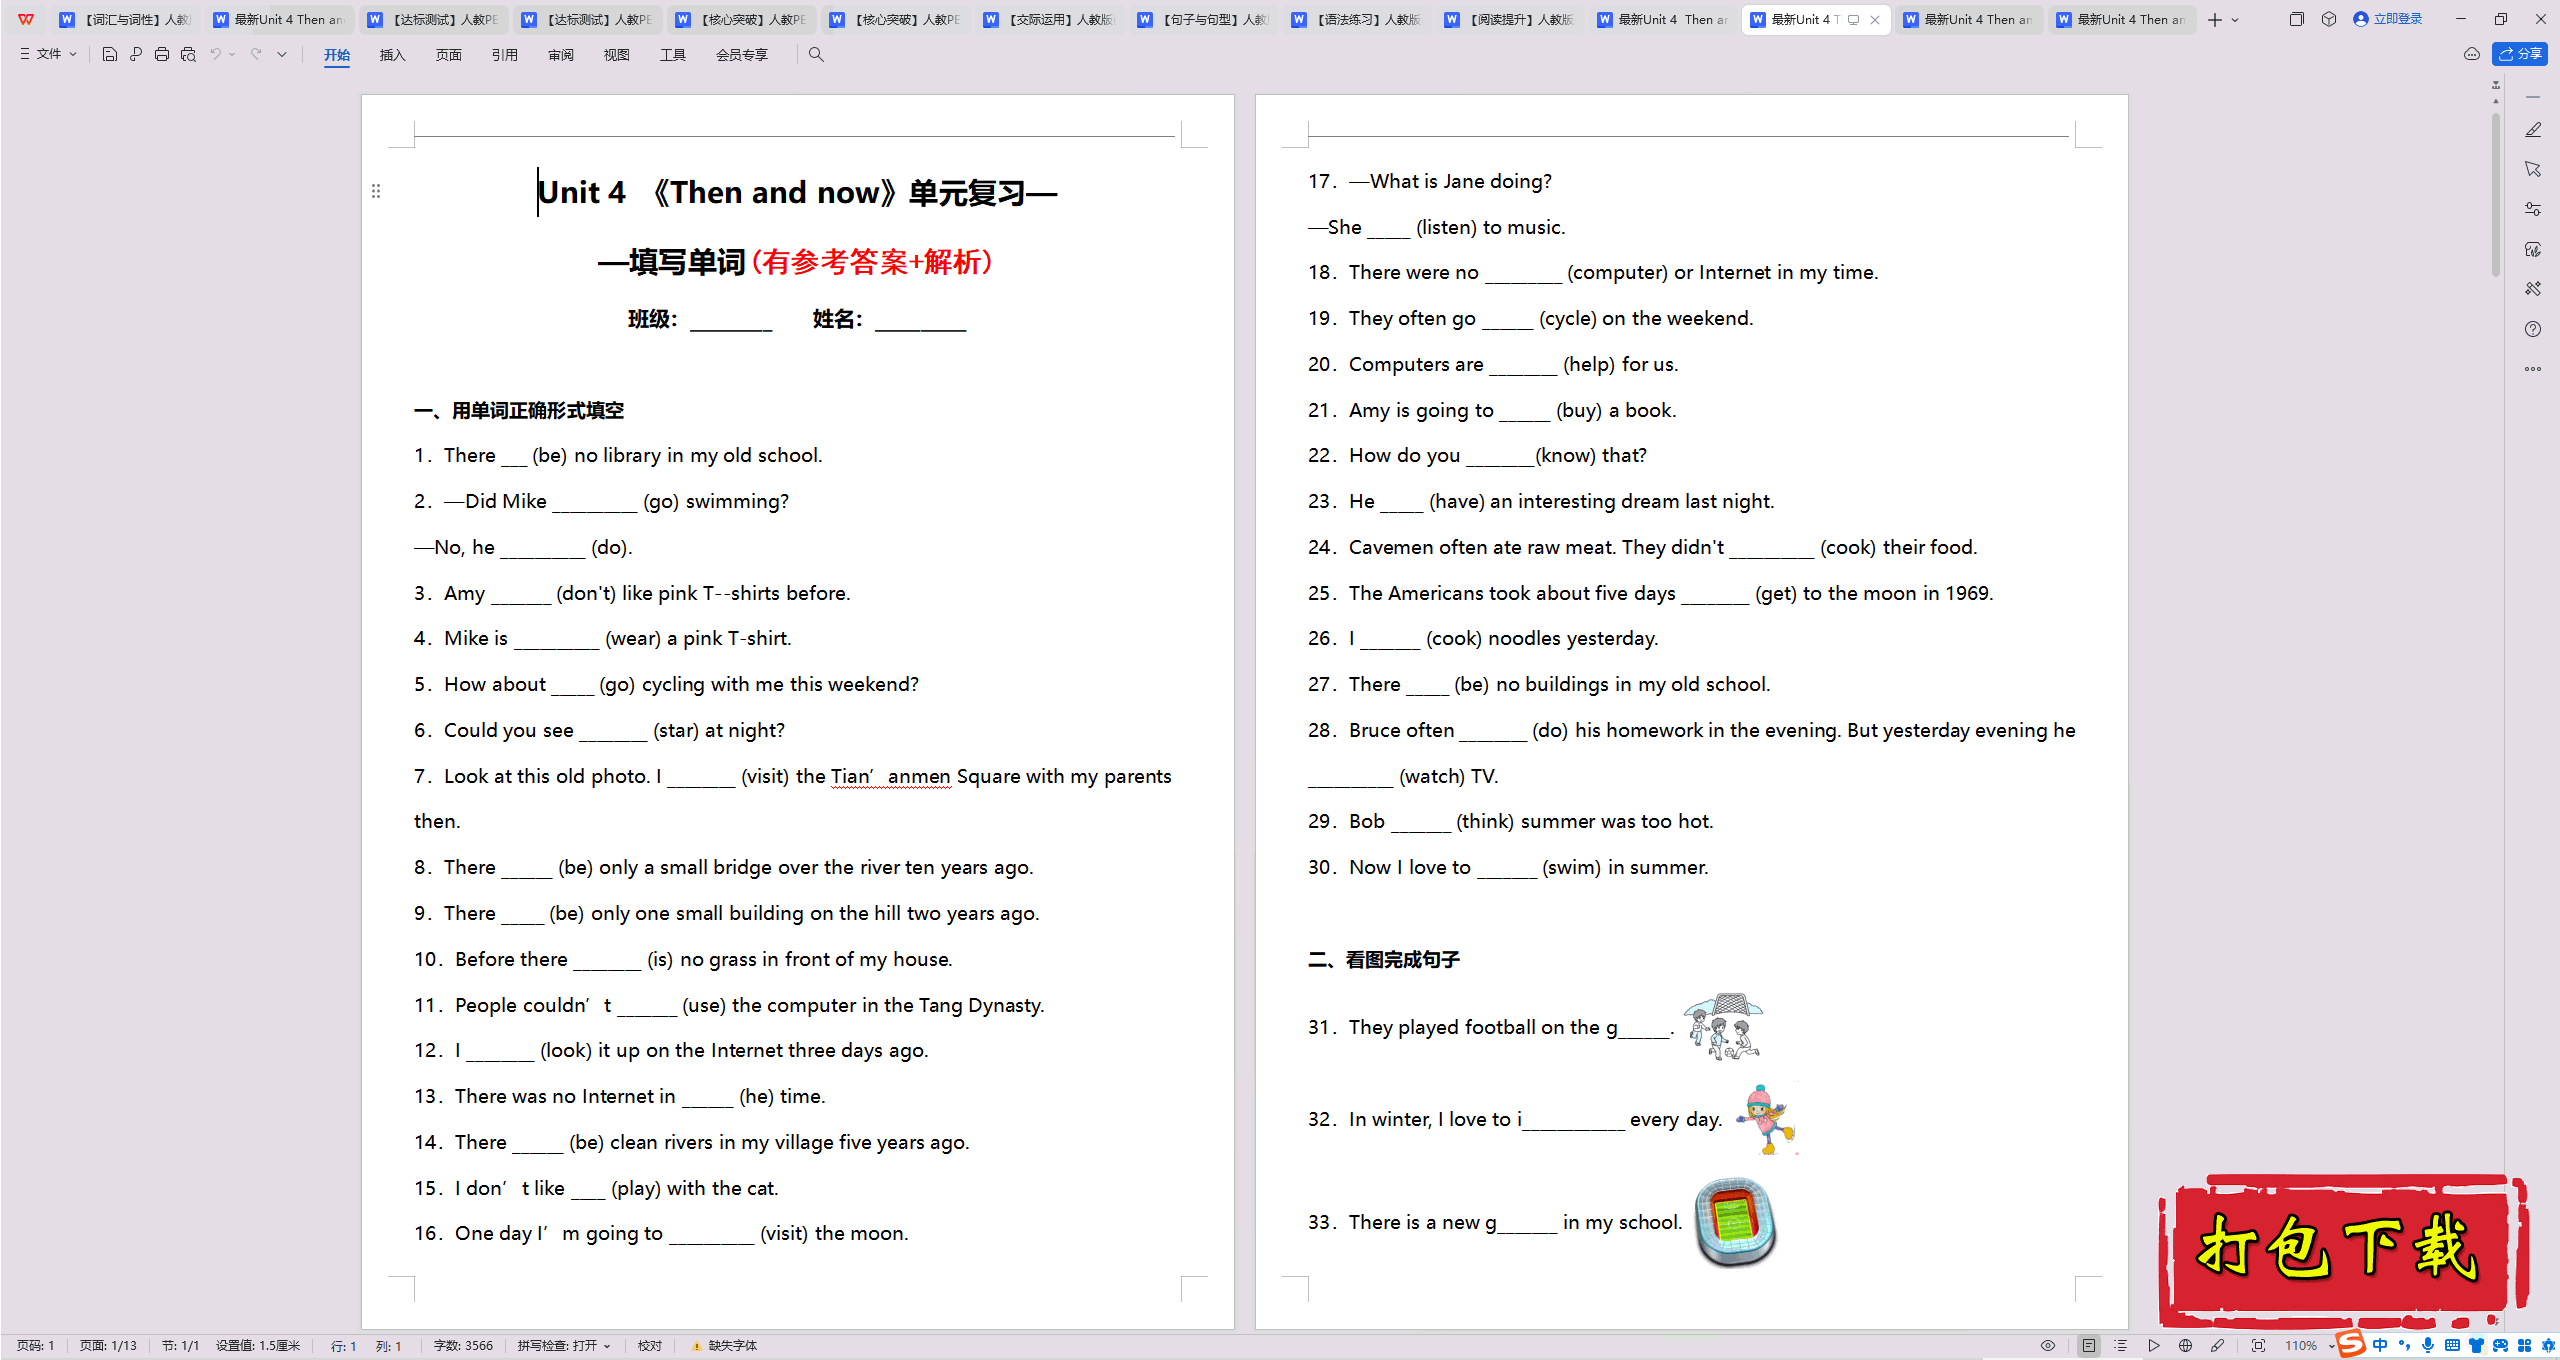The image size is (2560, 1360).
Task: Open the help question mark icon in sidebar
Action: tap(2532, 329)
